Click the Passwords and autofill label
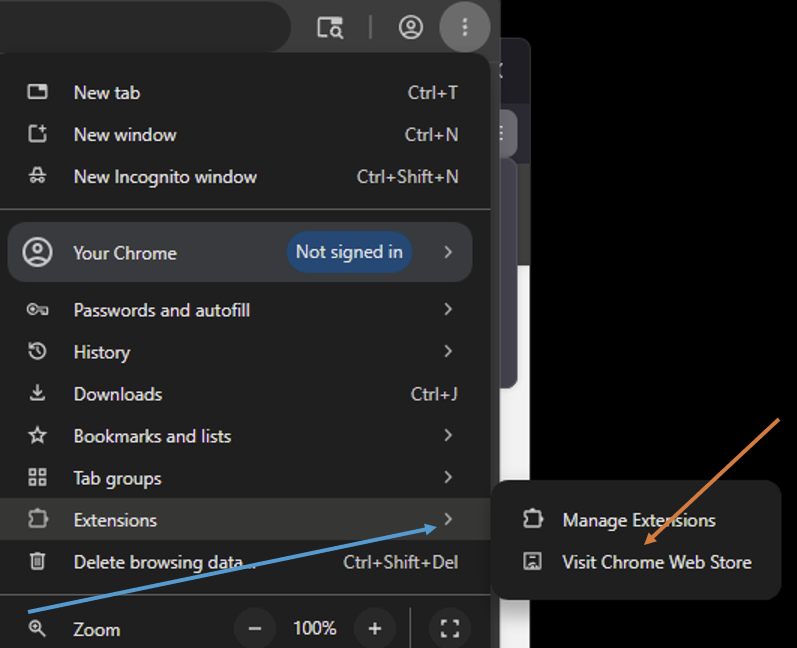Image resolution: width=797 pixels, height=648 pixels. (162, 310)
